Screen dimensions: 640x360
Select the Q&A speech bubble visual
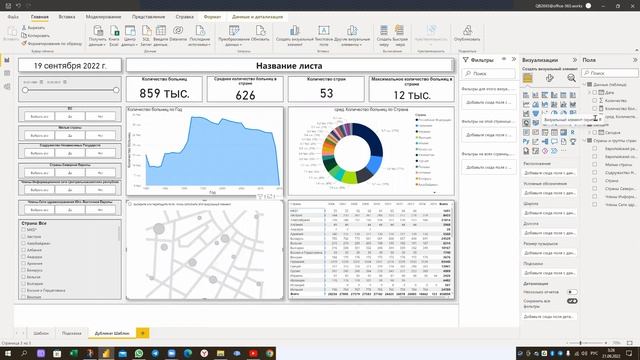[x=554, y=142]
